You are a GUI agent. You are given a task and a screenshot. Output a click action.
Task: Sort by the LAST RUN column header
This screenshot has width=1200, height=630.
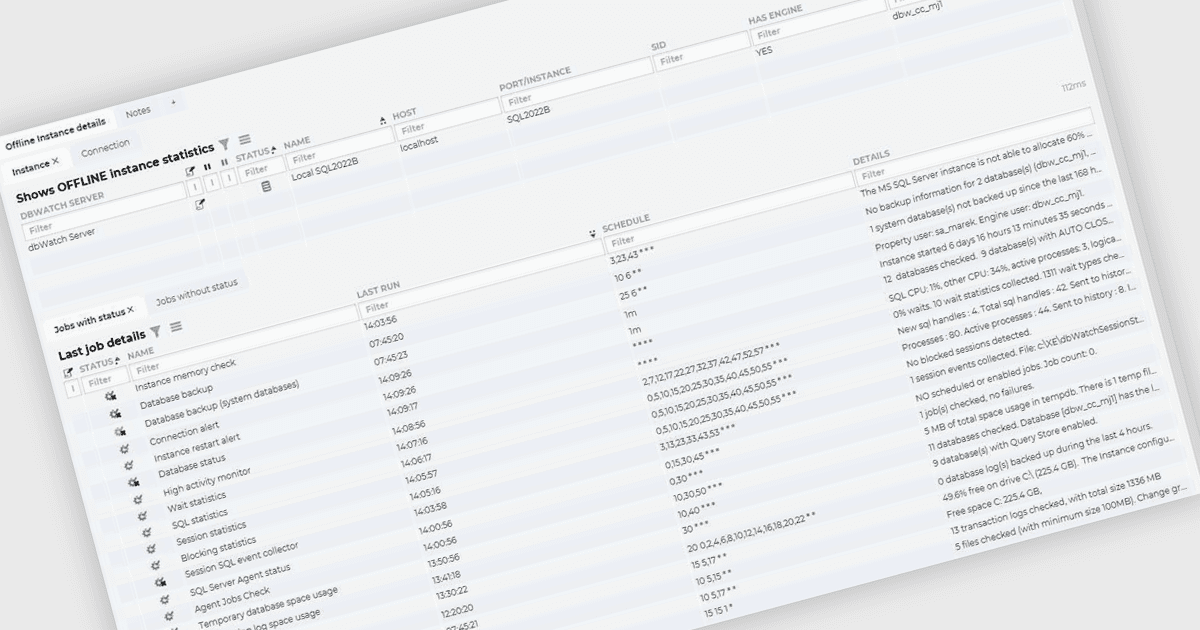pos(379,289)
